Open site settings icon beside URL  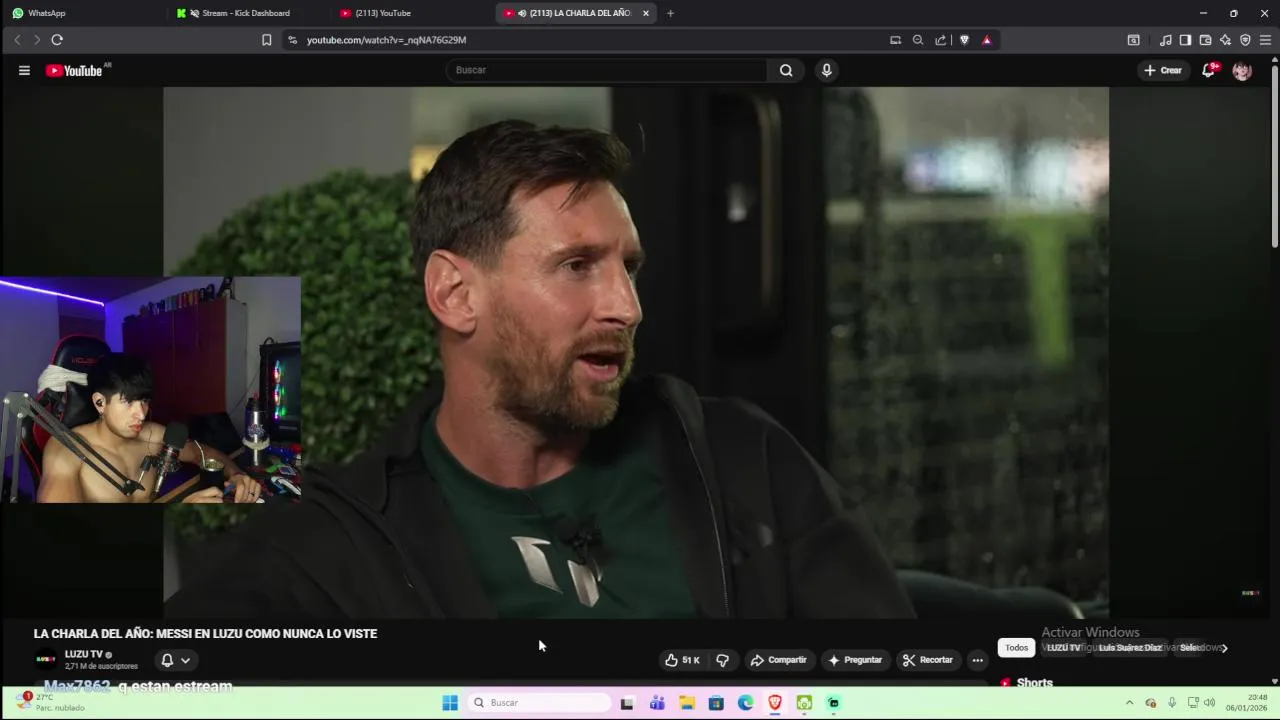click(x=292, y=40)
